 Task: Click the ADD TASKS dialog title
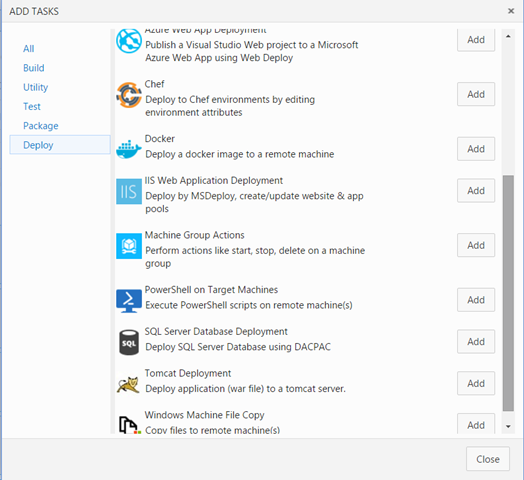tap(34, 11)
